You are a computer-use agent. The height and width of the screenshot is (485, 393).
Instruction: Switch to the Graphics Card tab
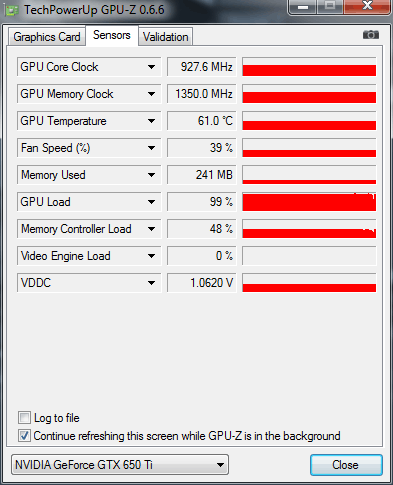coord(47,37)
